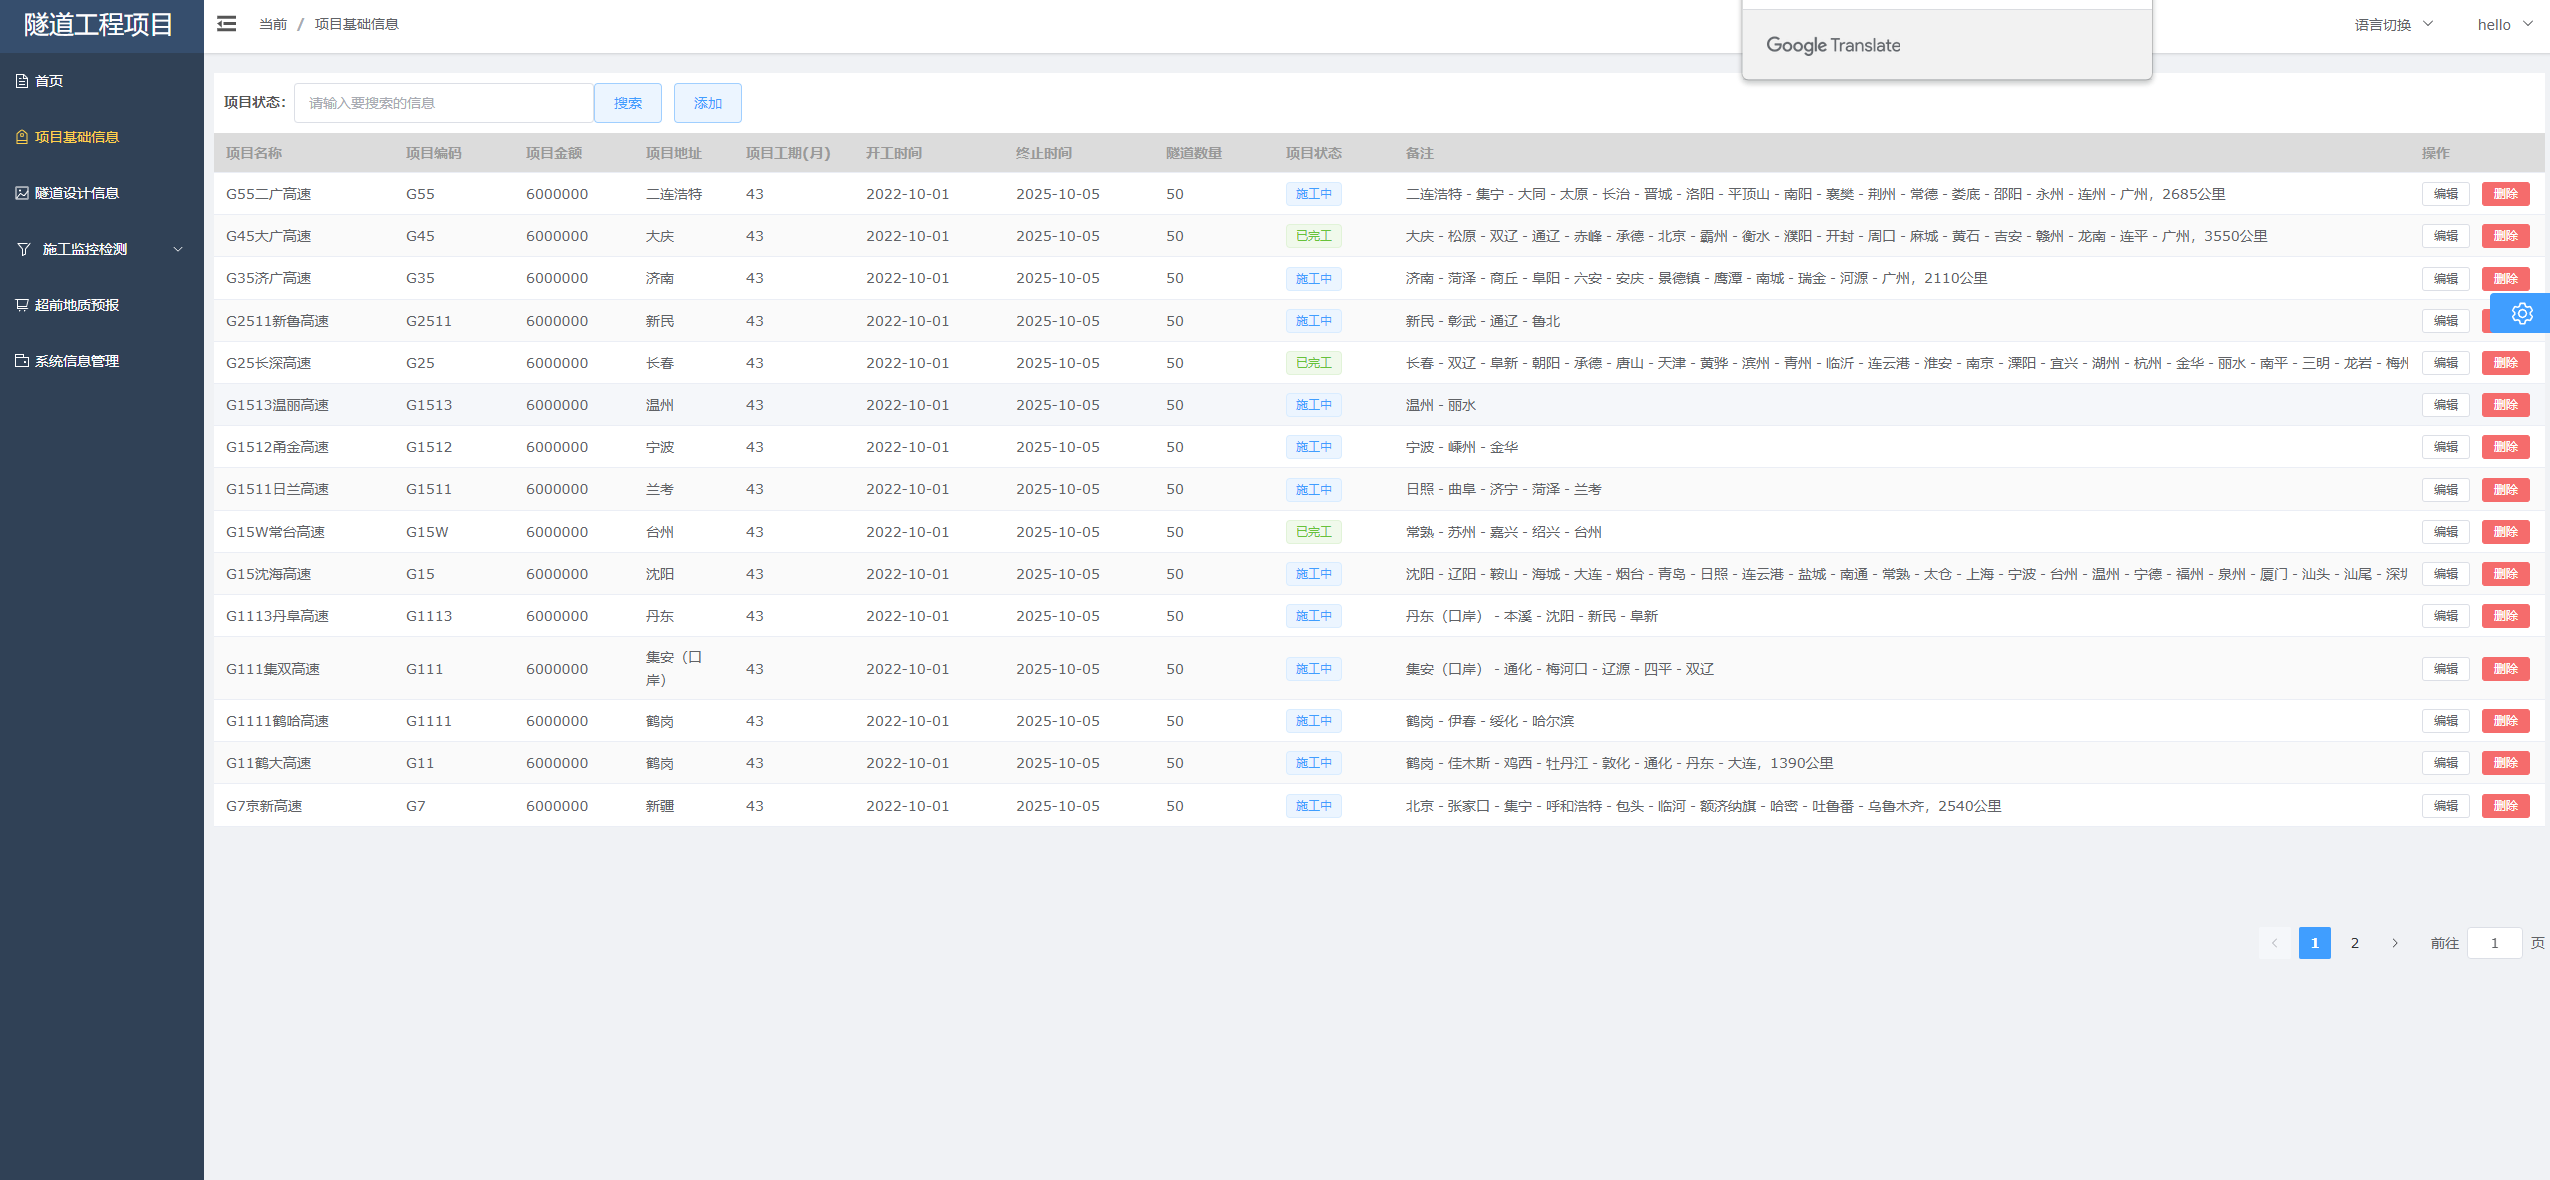Open the floating settings gear

2522,314
